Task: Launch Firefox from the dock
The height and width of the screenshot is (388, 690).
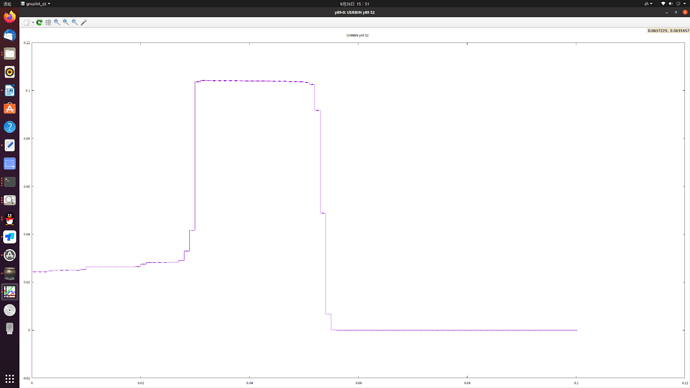Action: pos(10,17)
